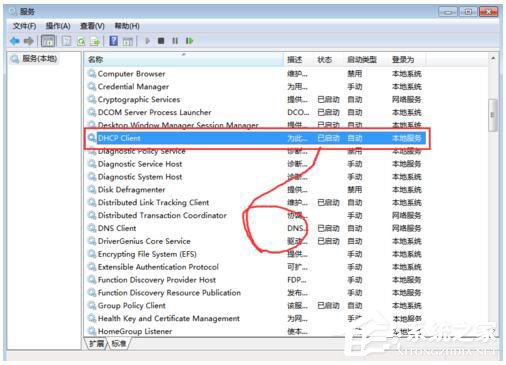This screenshot has width=506, height=365.
Task: Sort by the 状态 column header
Action: point(328,60)
